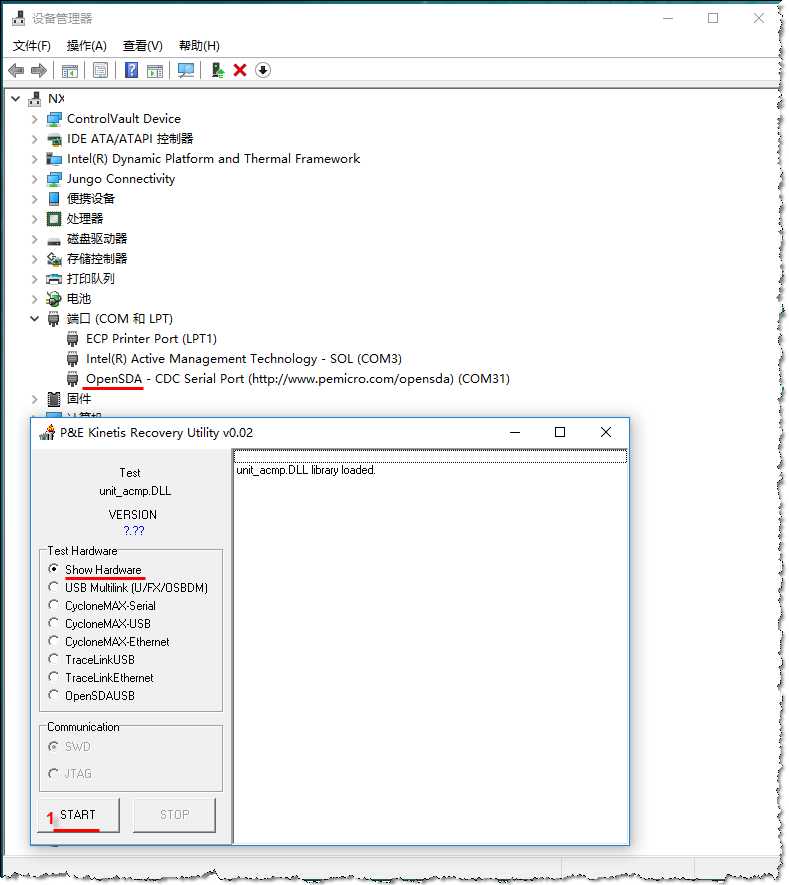Screen dimensions: 789x885
Task: Click the blue Help question-mark icon
Action: tap(132, 70)
